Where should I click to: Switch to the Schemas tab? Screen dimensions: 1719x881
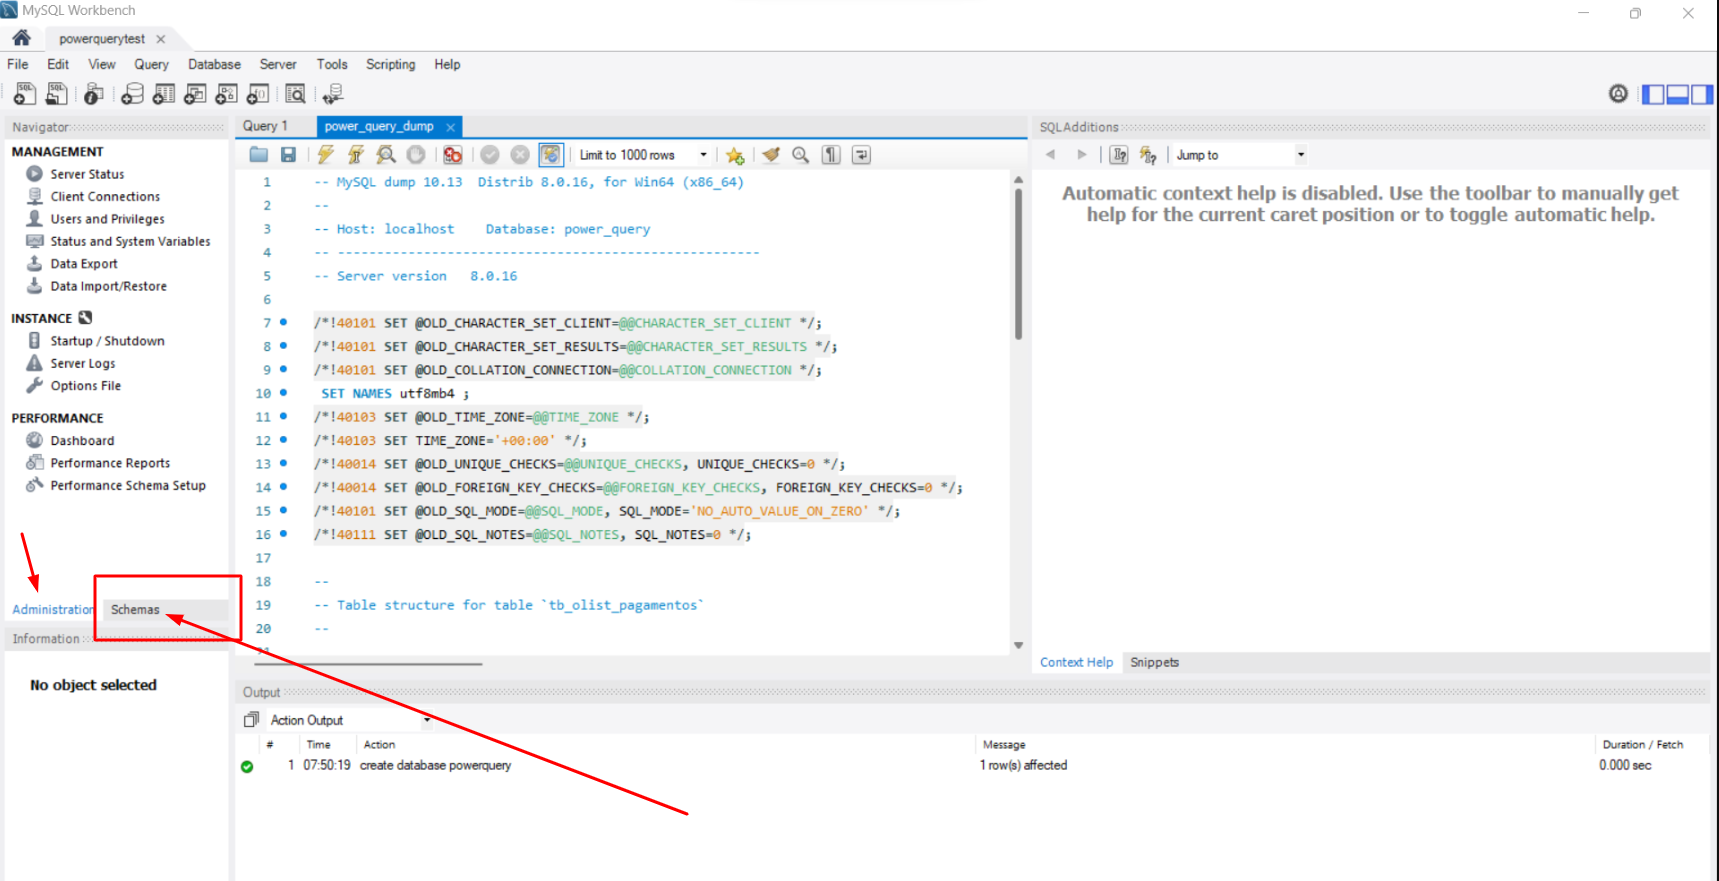(135, 610)
